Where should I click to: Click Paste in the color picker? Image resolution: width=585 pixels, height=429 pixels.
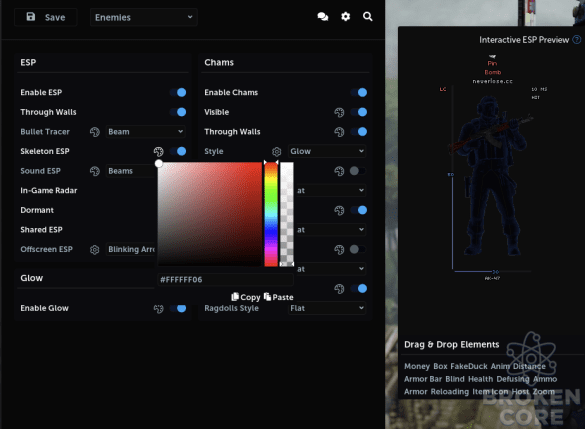pos(278,297)
